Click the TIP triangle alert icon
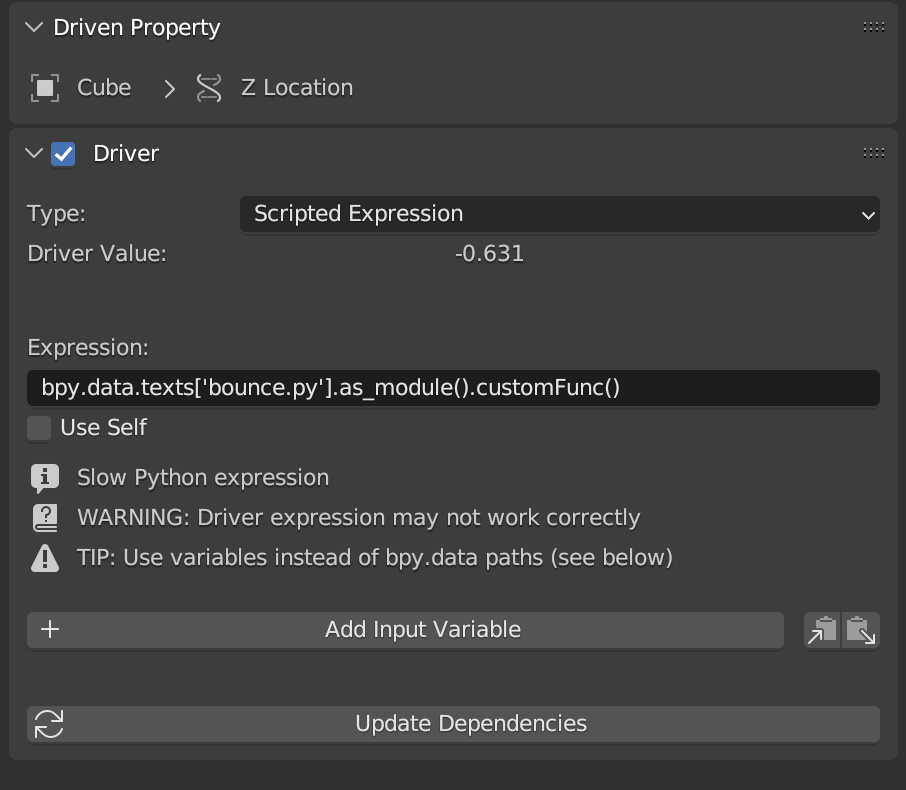This screenshot has height=790, width=906. click(x=45, y=558)
